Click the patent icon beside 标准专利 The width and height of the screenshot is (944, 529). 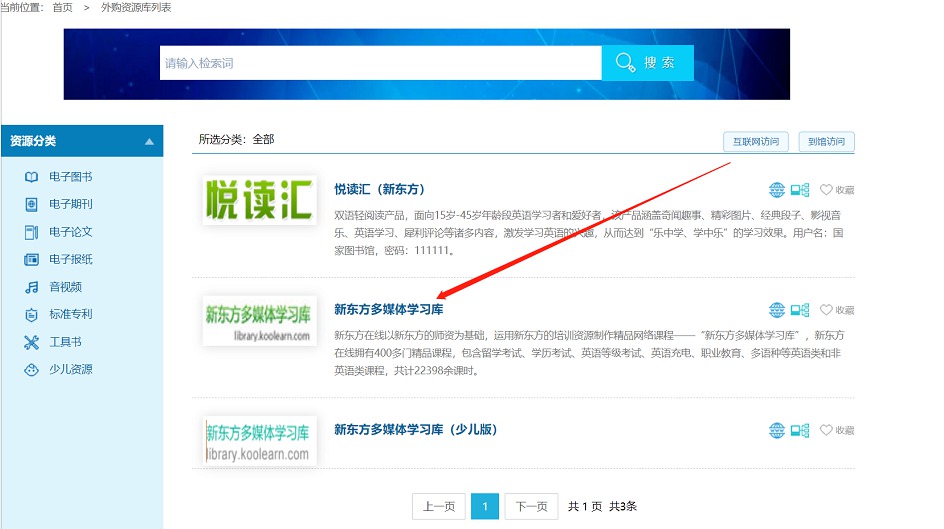click(x=31, y=315)
